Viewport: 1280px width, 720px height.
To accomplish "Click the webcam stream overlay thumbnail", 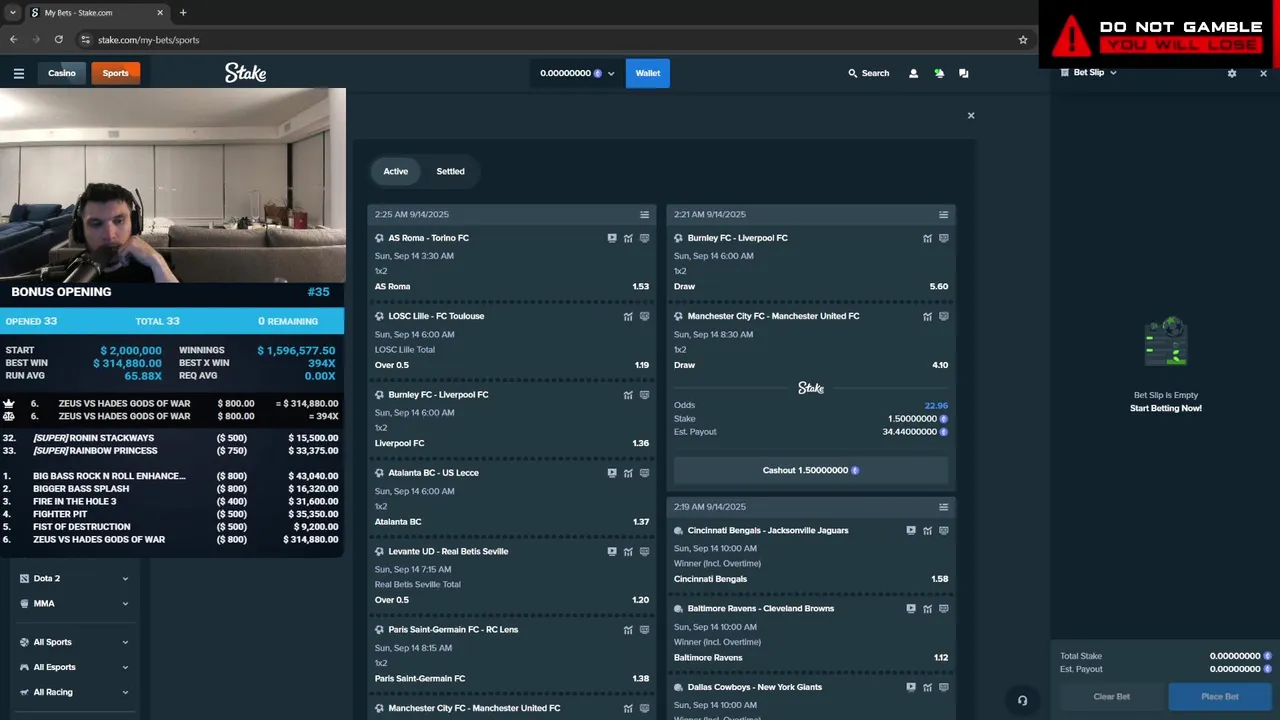I will coord(173,185).
